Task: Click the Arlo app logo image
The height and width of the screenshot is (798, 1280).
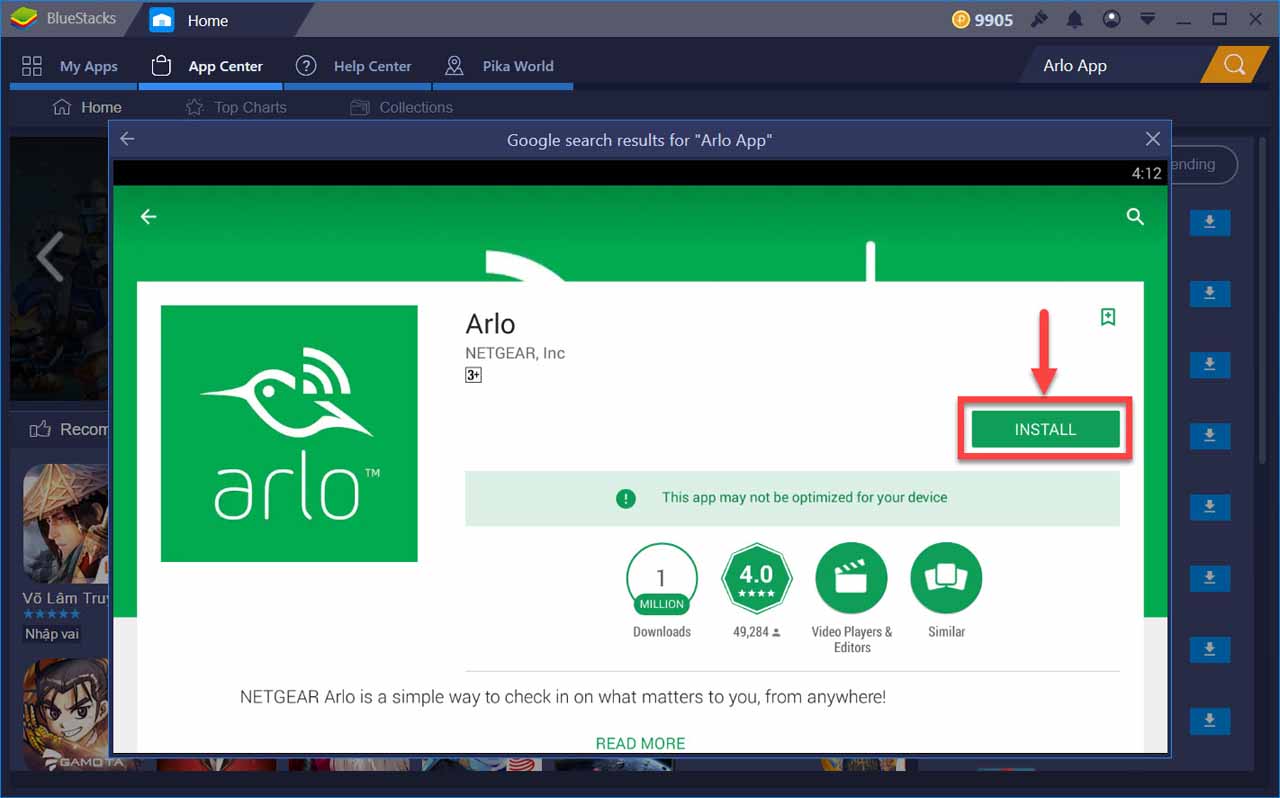Action: [289, 433]
